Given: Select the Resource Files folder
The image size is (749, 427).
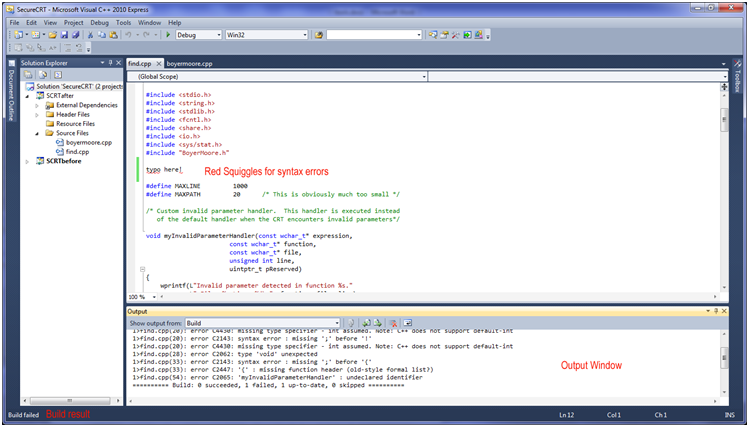Looking at the screenshot, I should pyautogui.click(x=75, y=124).
